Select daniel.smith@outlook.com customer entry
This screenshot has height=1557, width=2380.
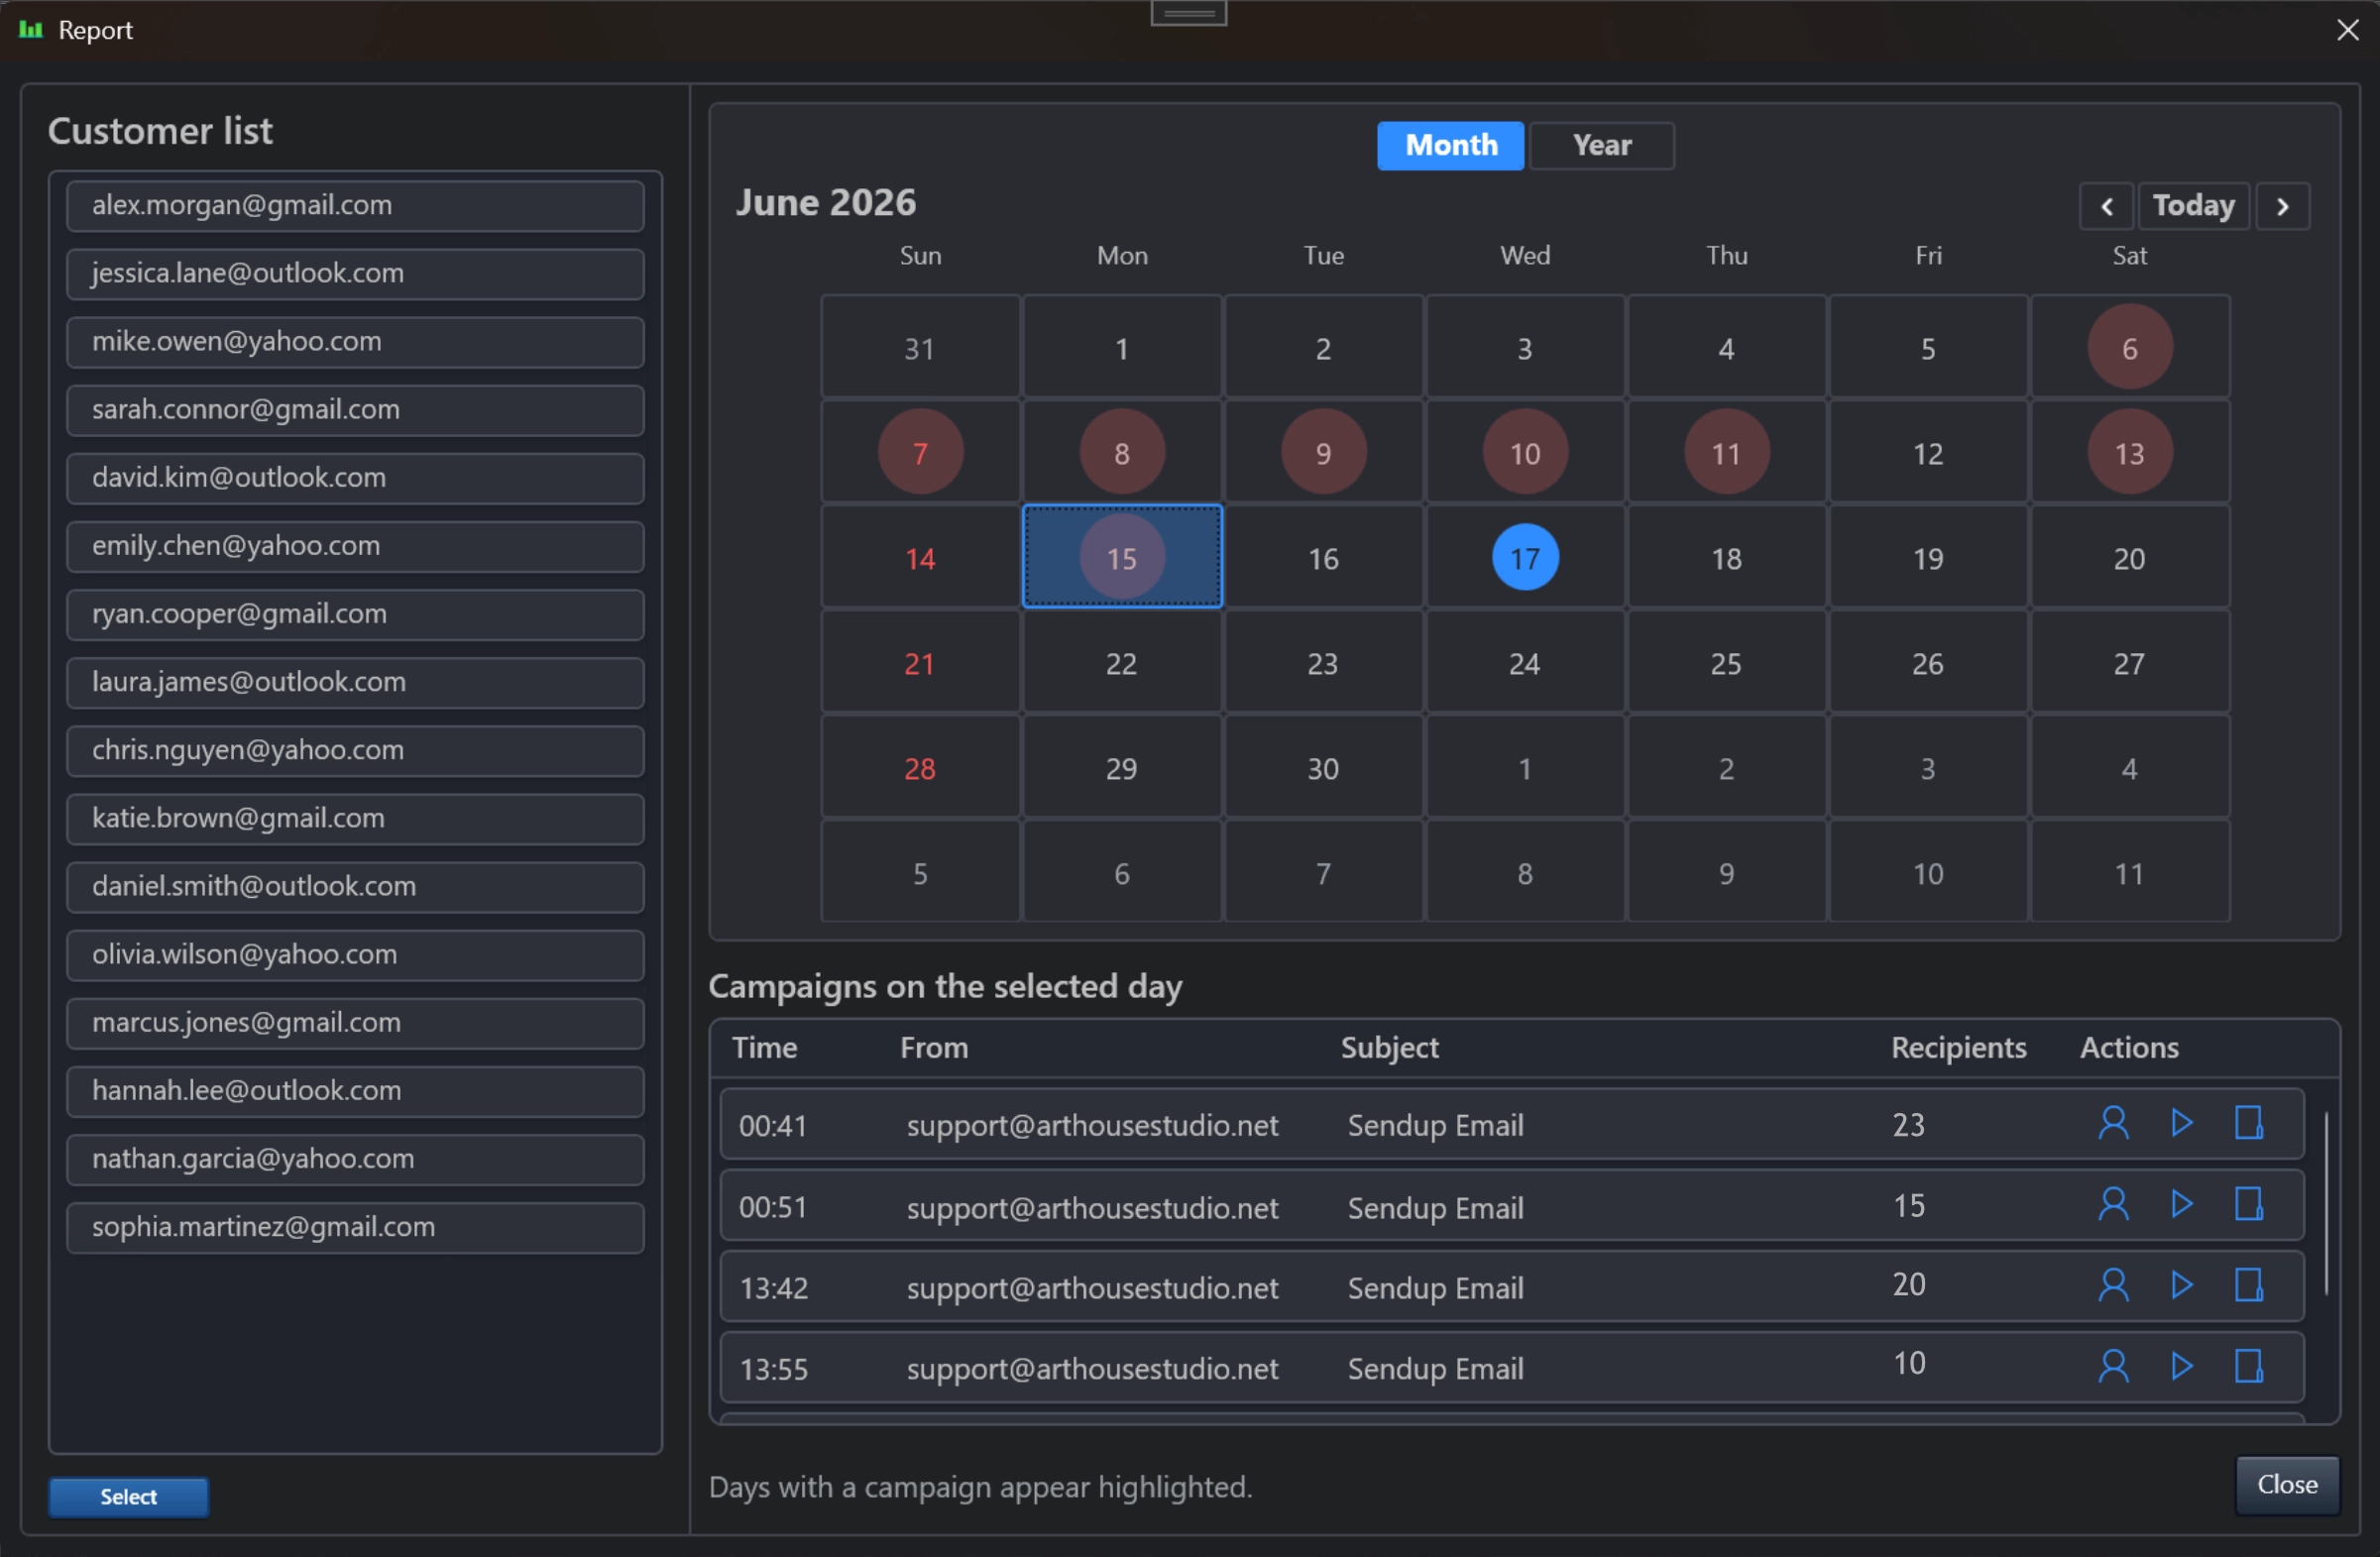pos(355,886)
